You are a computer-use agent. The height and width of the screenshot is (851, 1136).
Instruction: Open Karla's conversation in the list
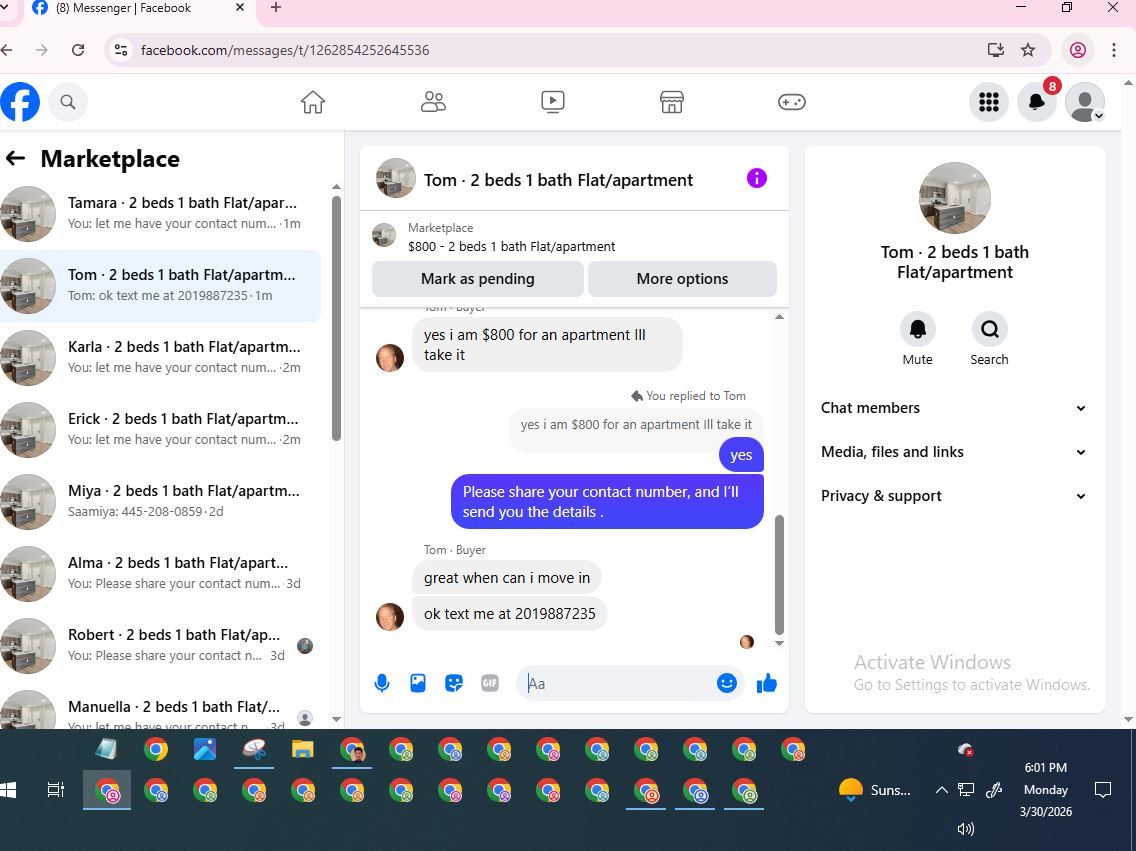click(160, 357)
